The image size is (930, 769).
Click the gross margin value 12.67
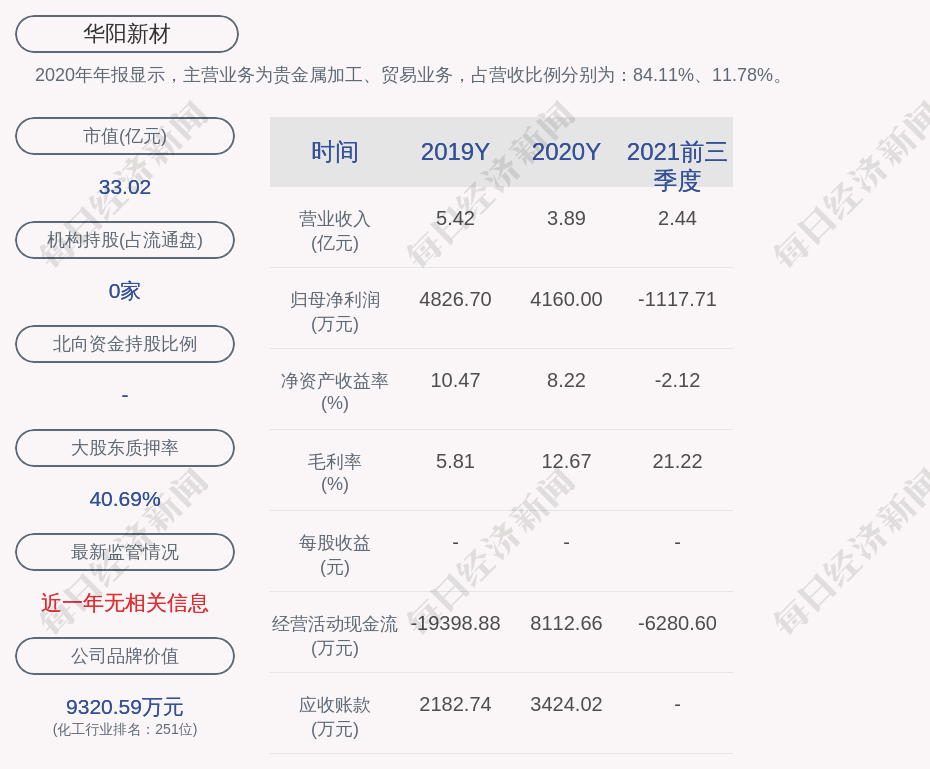[x=566, y=461]
